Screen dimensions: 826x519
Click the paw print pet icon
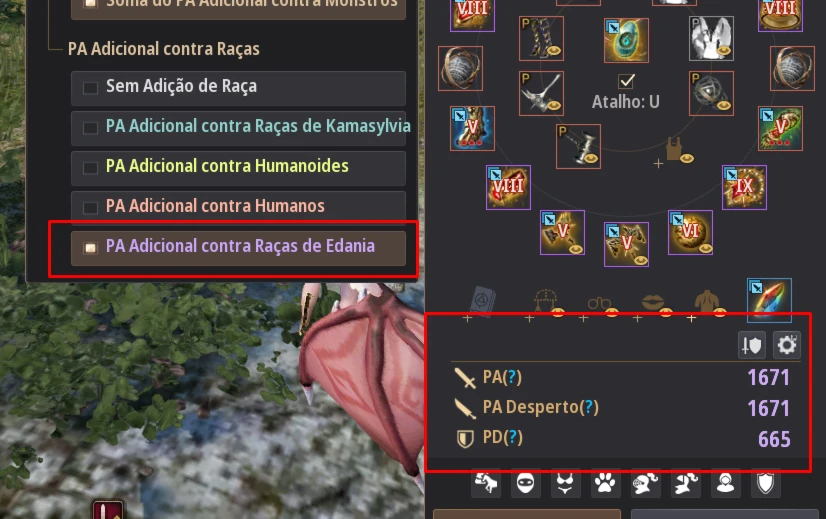click(605, 483)
